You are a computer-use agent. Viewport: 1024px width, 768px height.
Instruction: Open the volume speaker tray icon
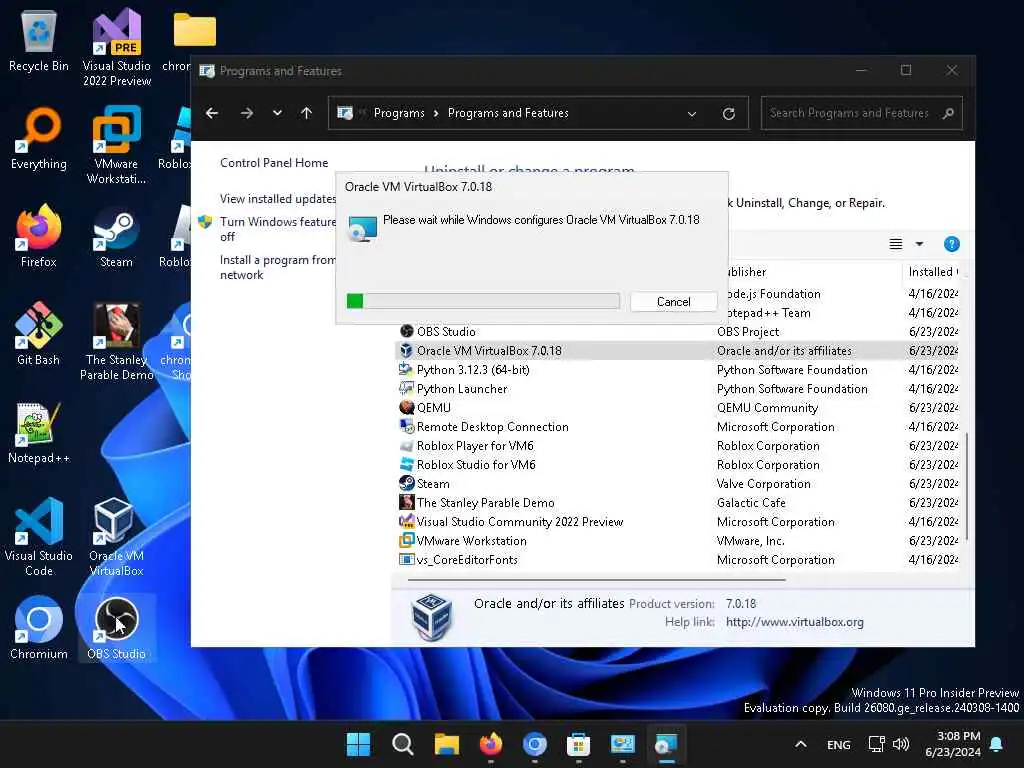coord(901,744)
